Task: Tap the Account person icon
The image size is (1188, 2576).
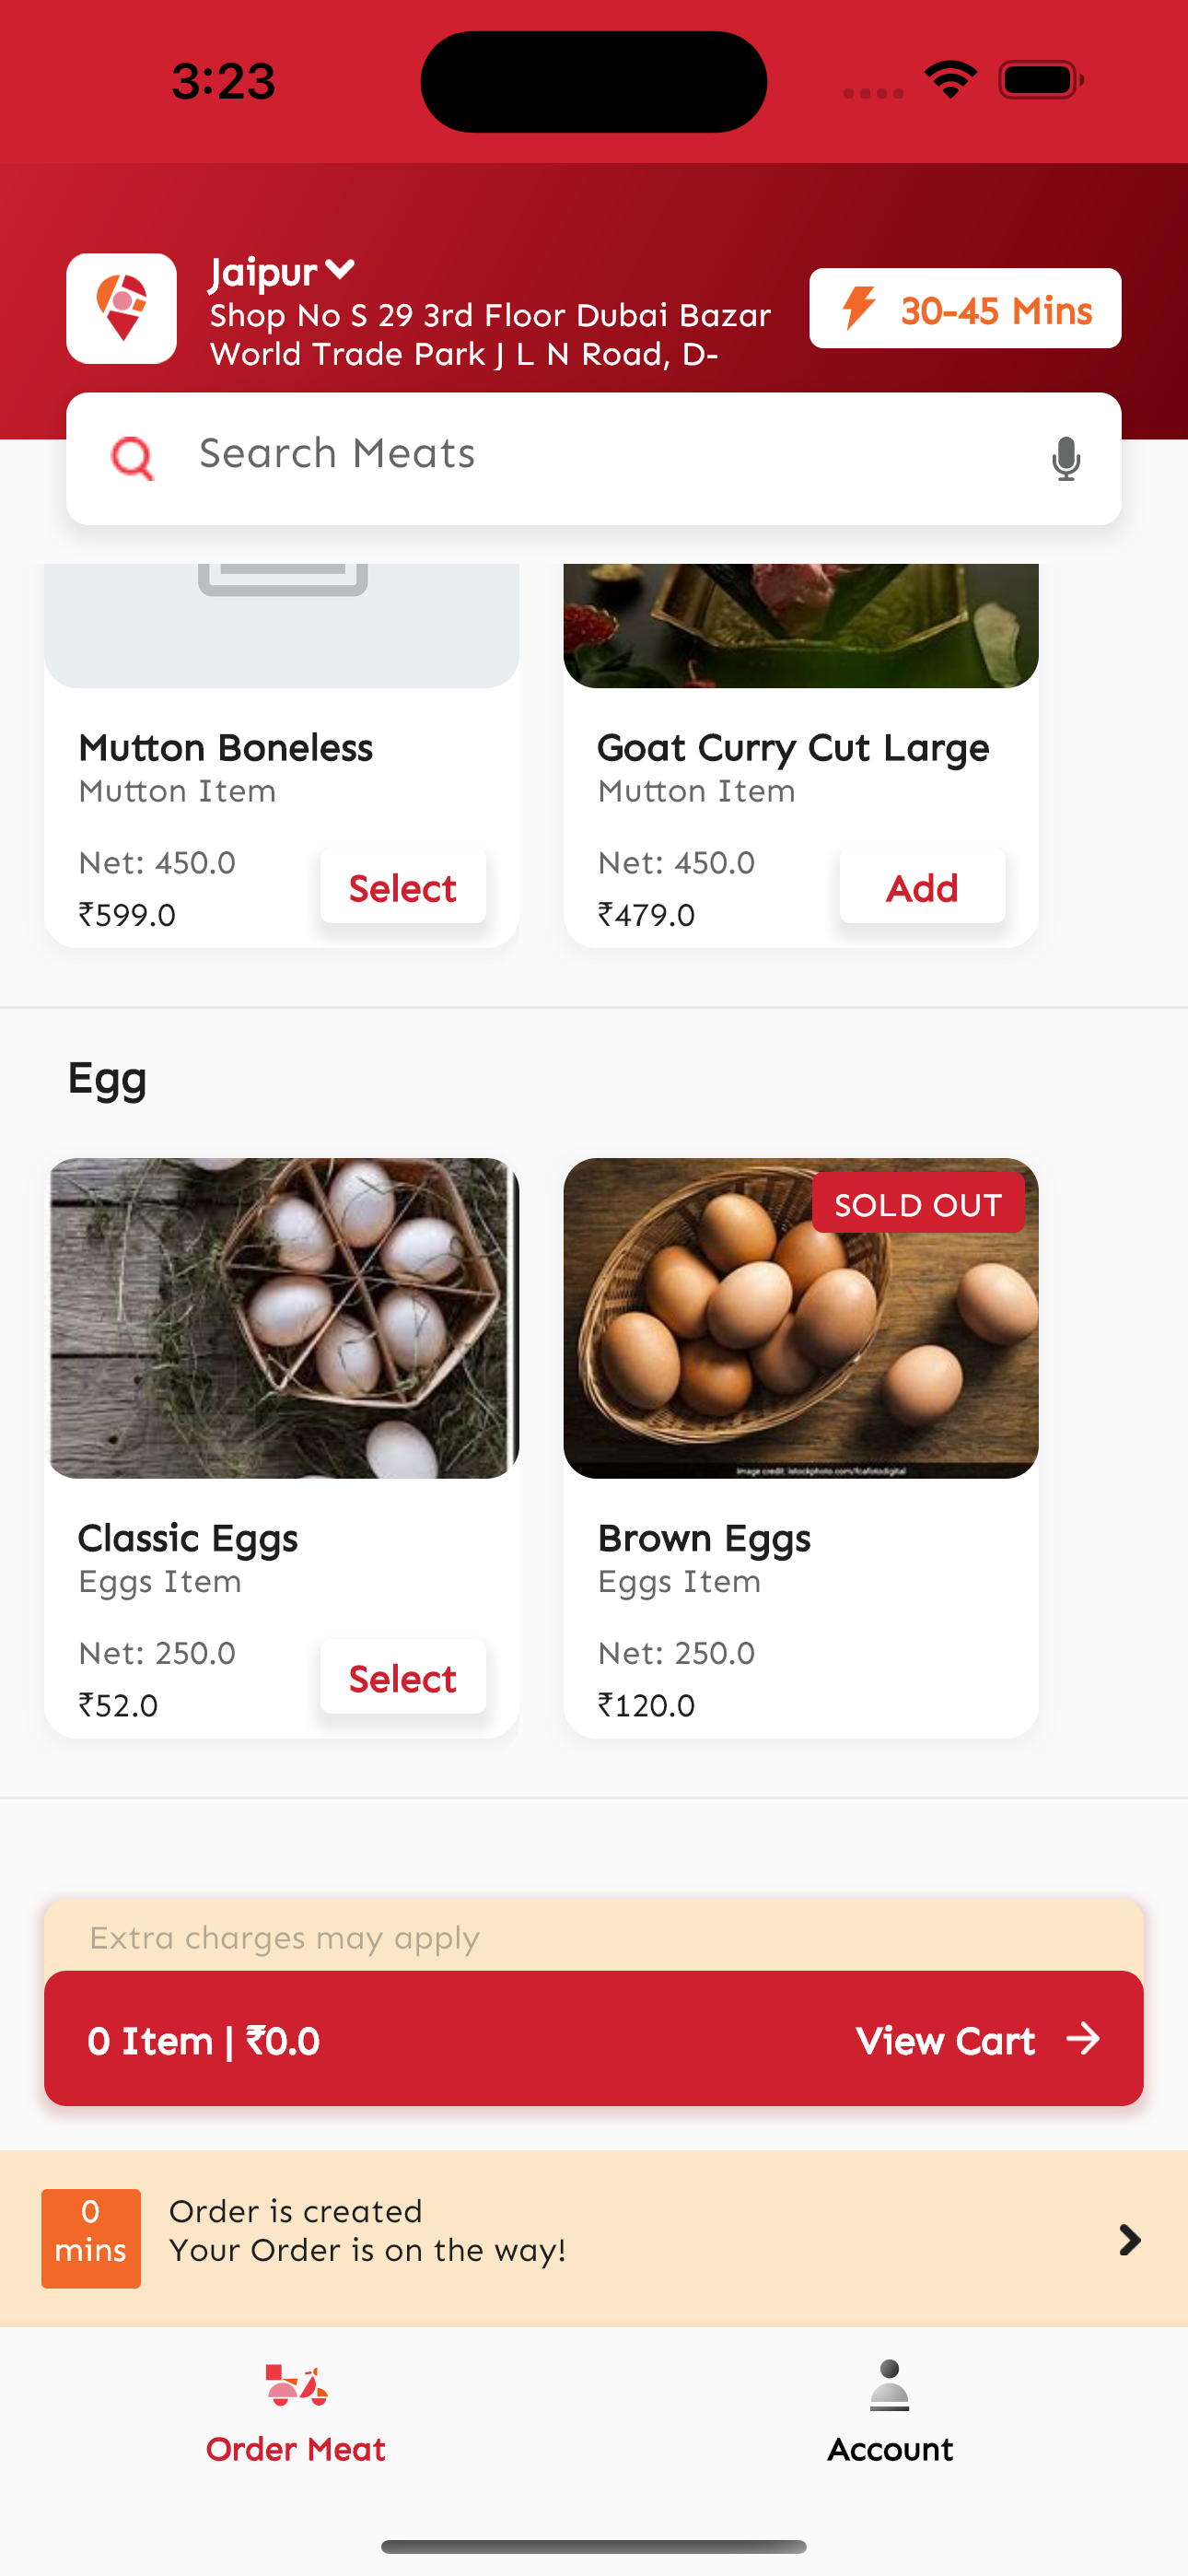Action: coord(889,2385)
